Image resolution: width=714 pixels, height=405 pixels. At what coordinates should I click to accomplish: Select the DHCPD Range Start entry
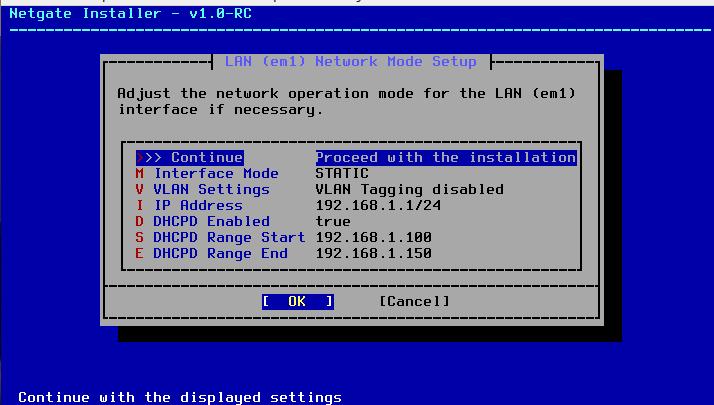pyautogui.click(x=229, y=237)
